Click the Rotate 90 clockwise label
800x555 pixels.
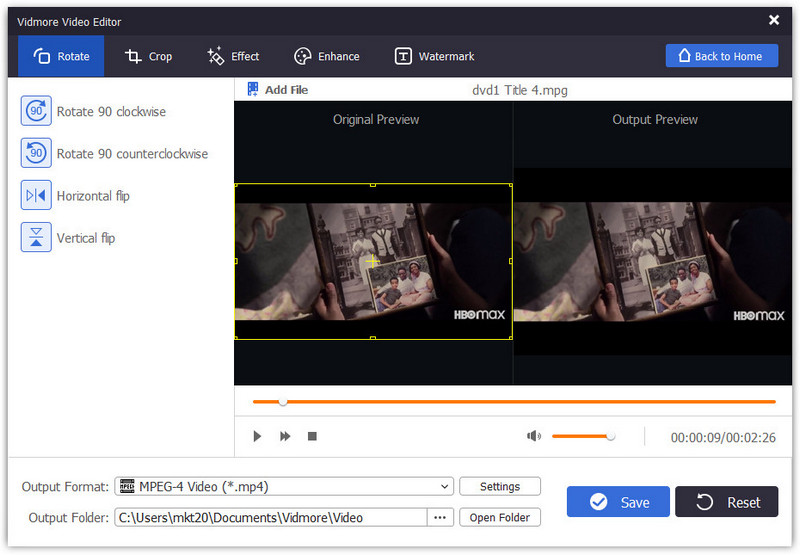tap(111, 112)
